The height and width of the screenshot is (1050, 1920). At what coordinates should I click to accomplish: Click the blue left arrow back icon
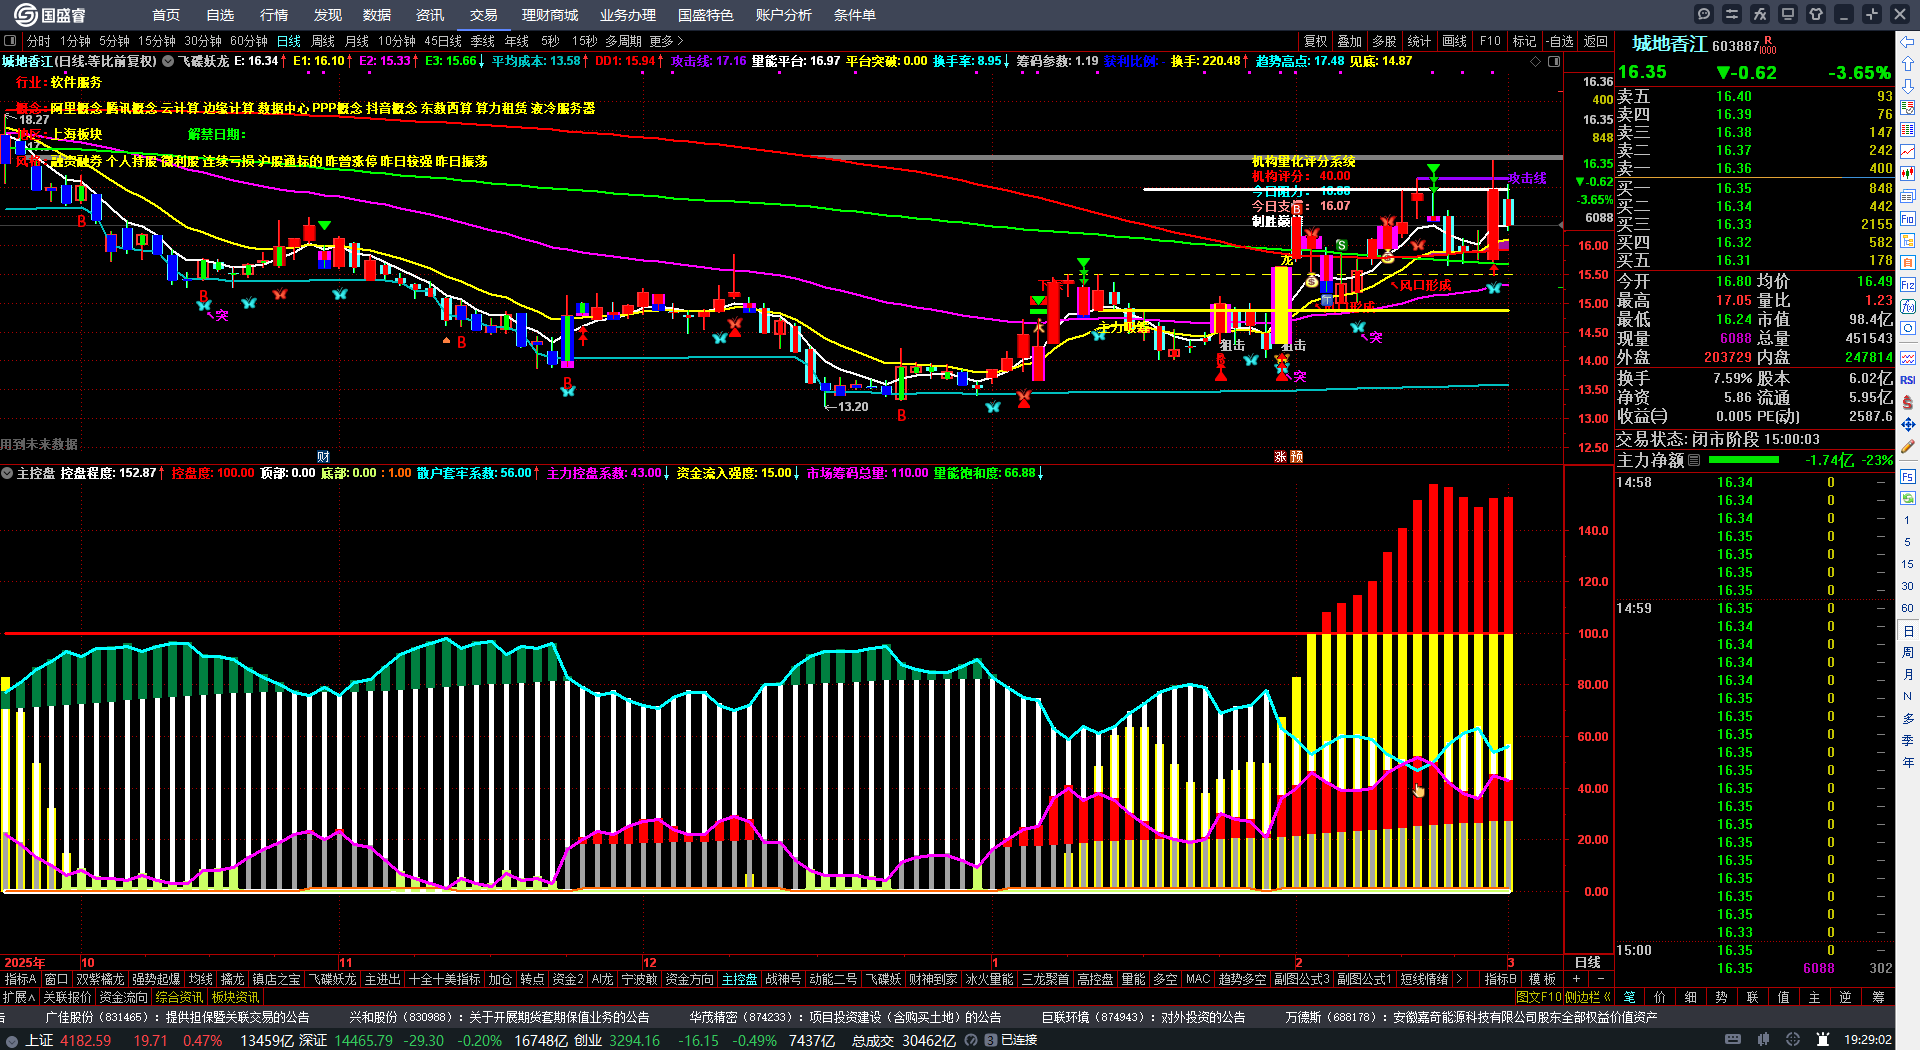point(1908,42)
